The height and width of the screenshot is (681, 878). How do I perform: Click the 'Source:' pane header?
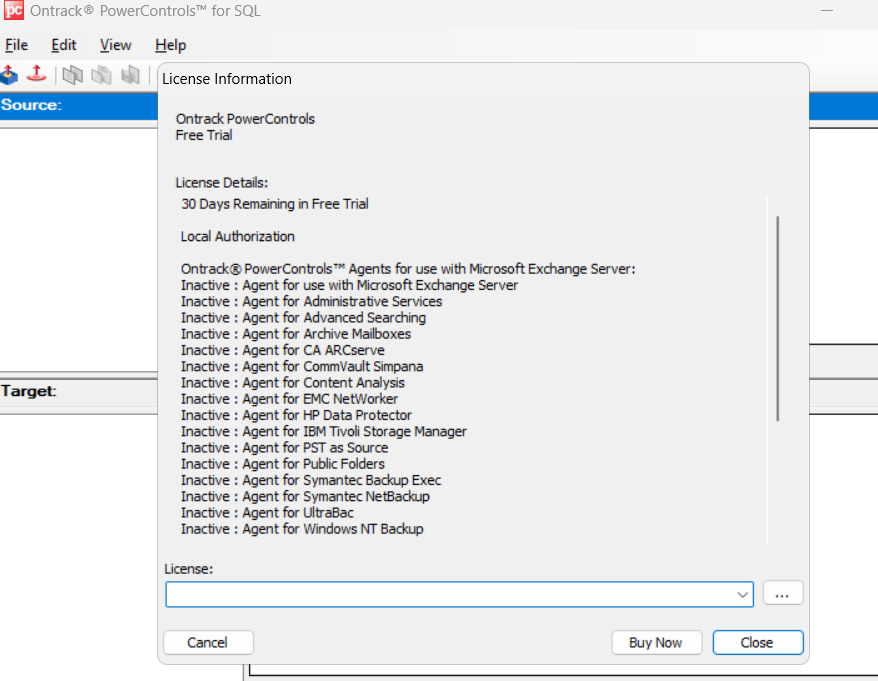31,105
